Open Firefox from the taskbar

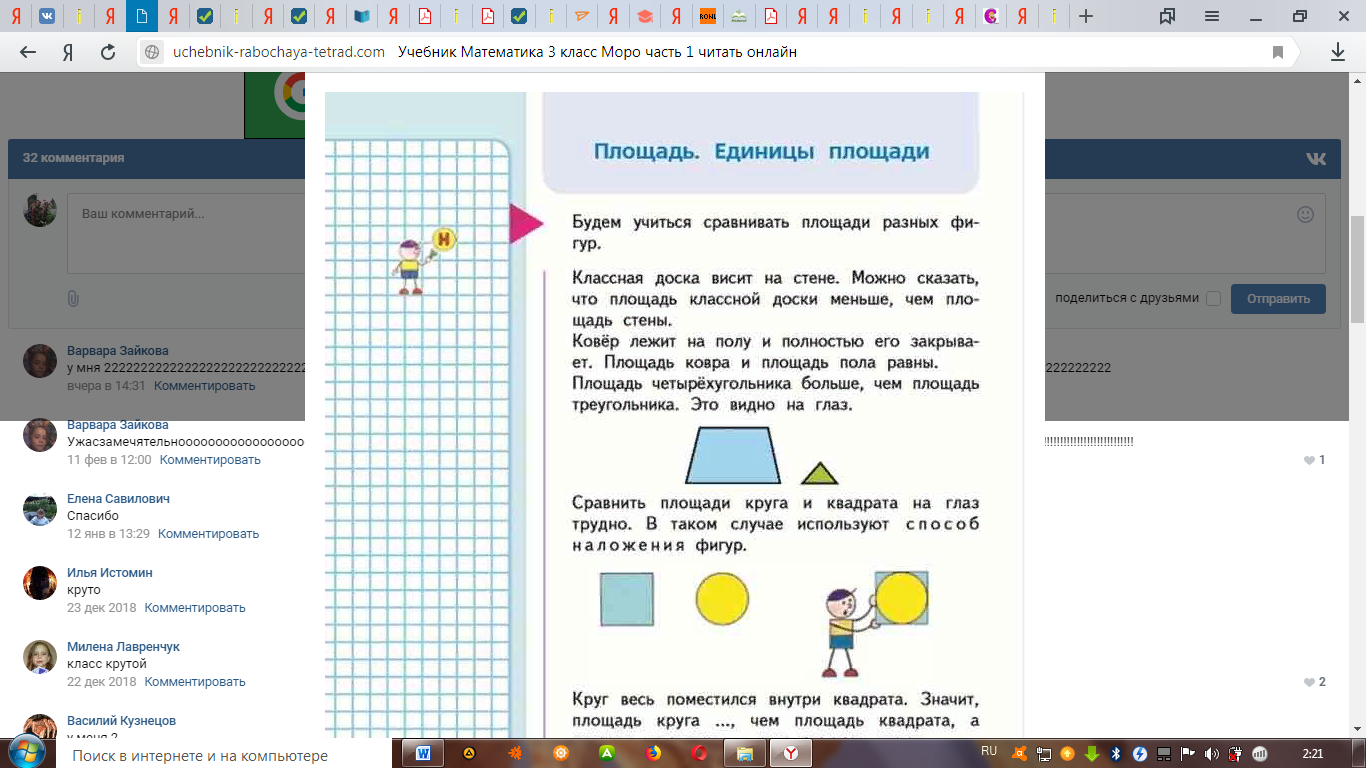point(654,753)
